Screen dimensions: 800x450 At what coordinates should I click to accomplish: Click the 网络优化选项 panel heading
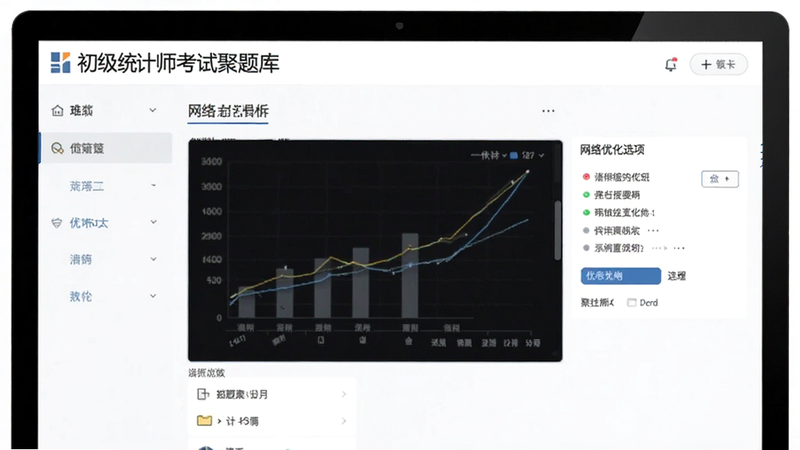click(612, 149)
